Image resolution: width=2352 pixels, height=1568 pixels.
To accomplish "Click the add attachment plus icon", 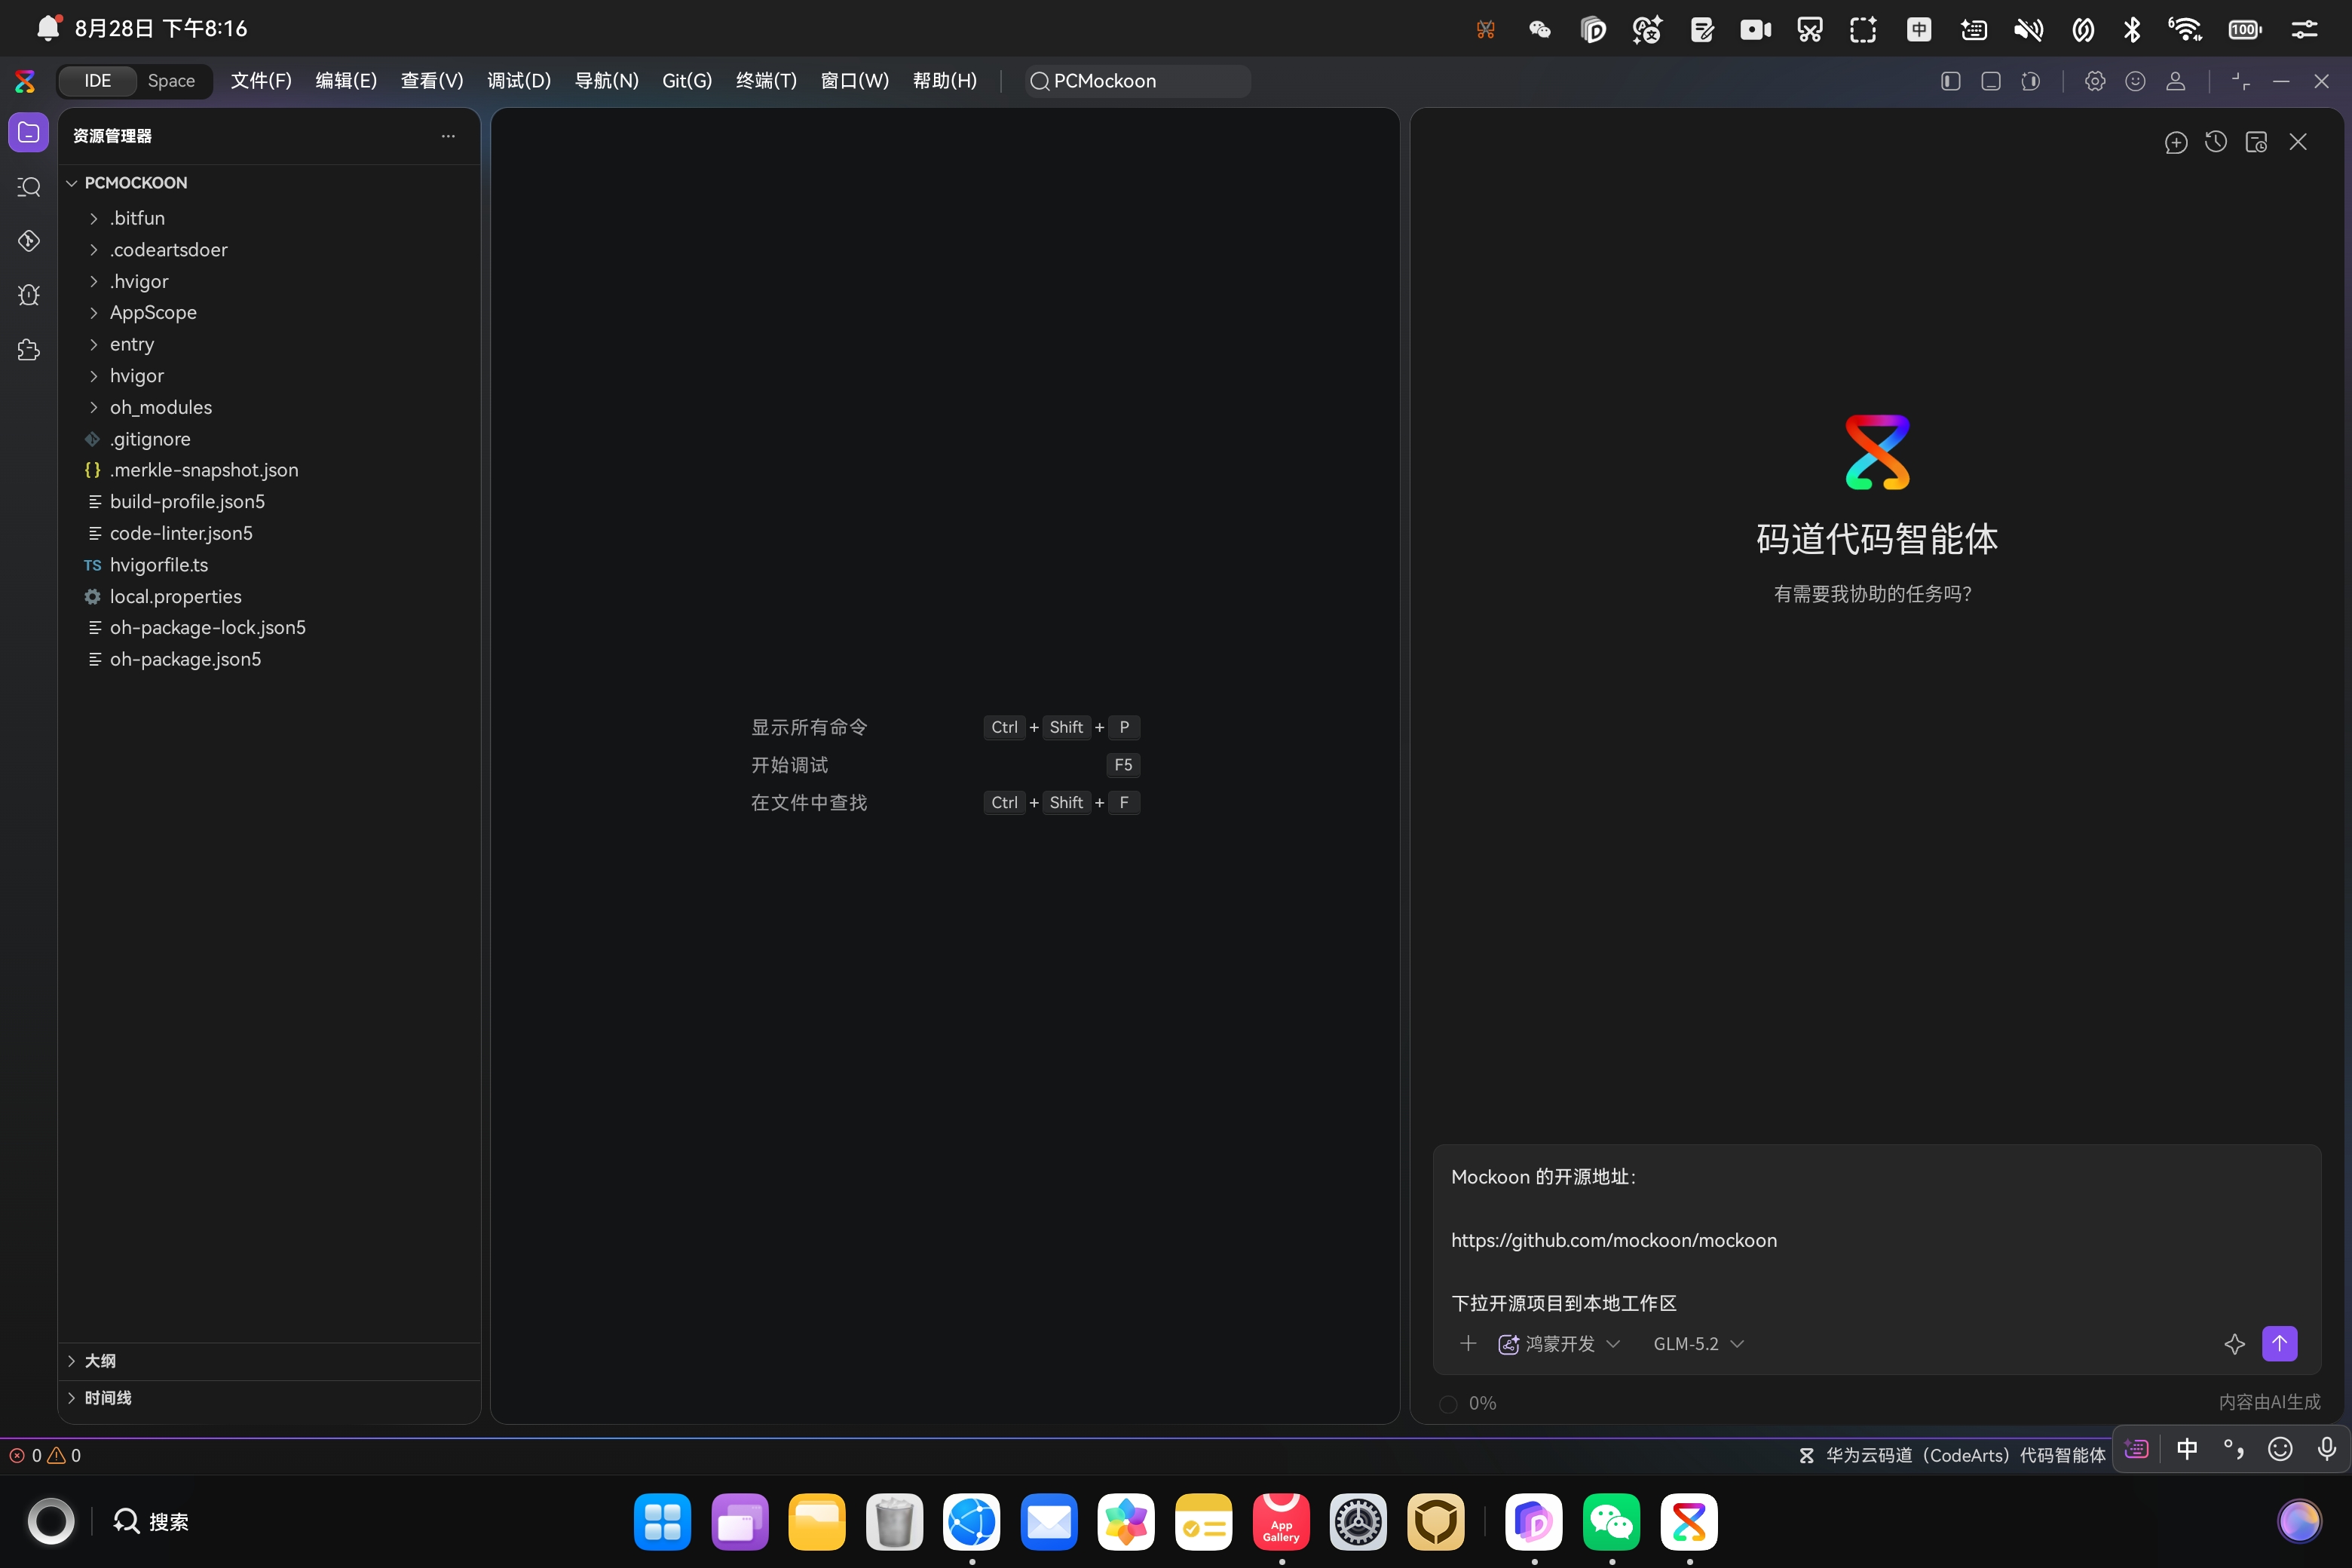I will [1468, 1343].
